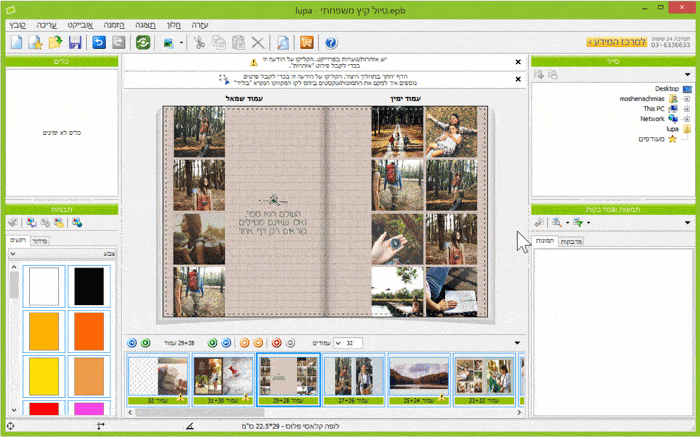Image resolution: width=700 pixels, height=437 pixels.
Task: Click the Save floppy disk icon
Action: coord(75,43)
